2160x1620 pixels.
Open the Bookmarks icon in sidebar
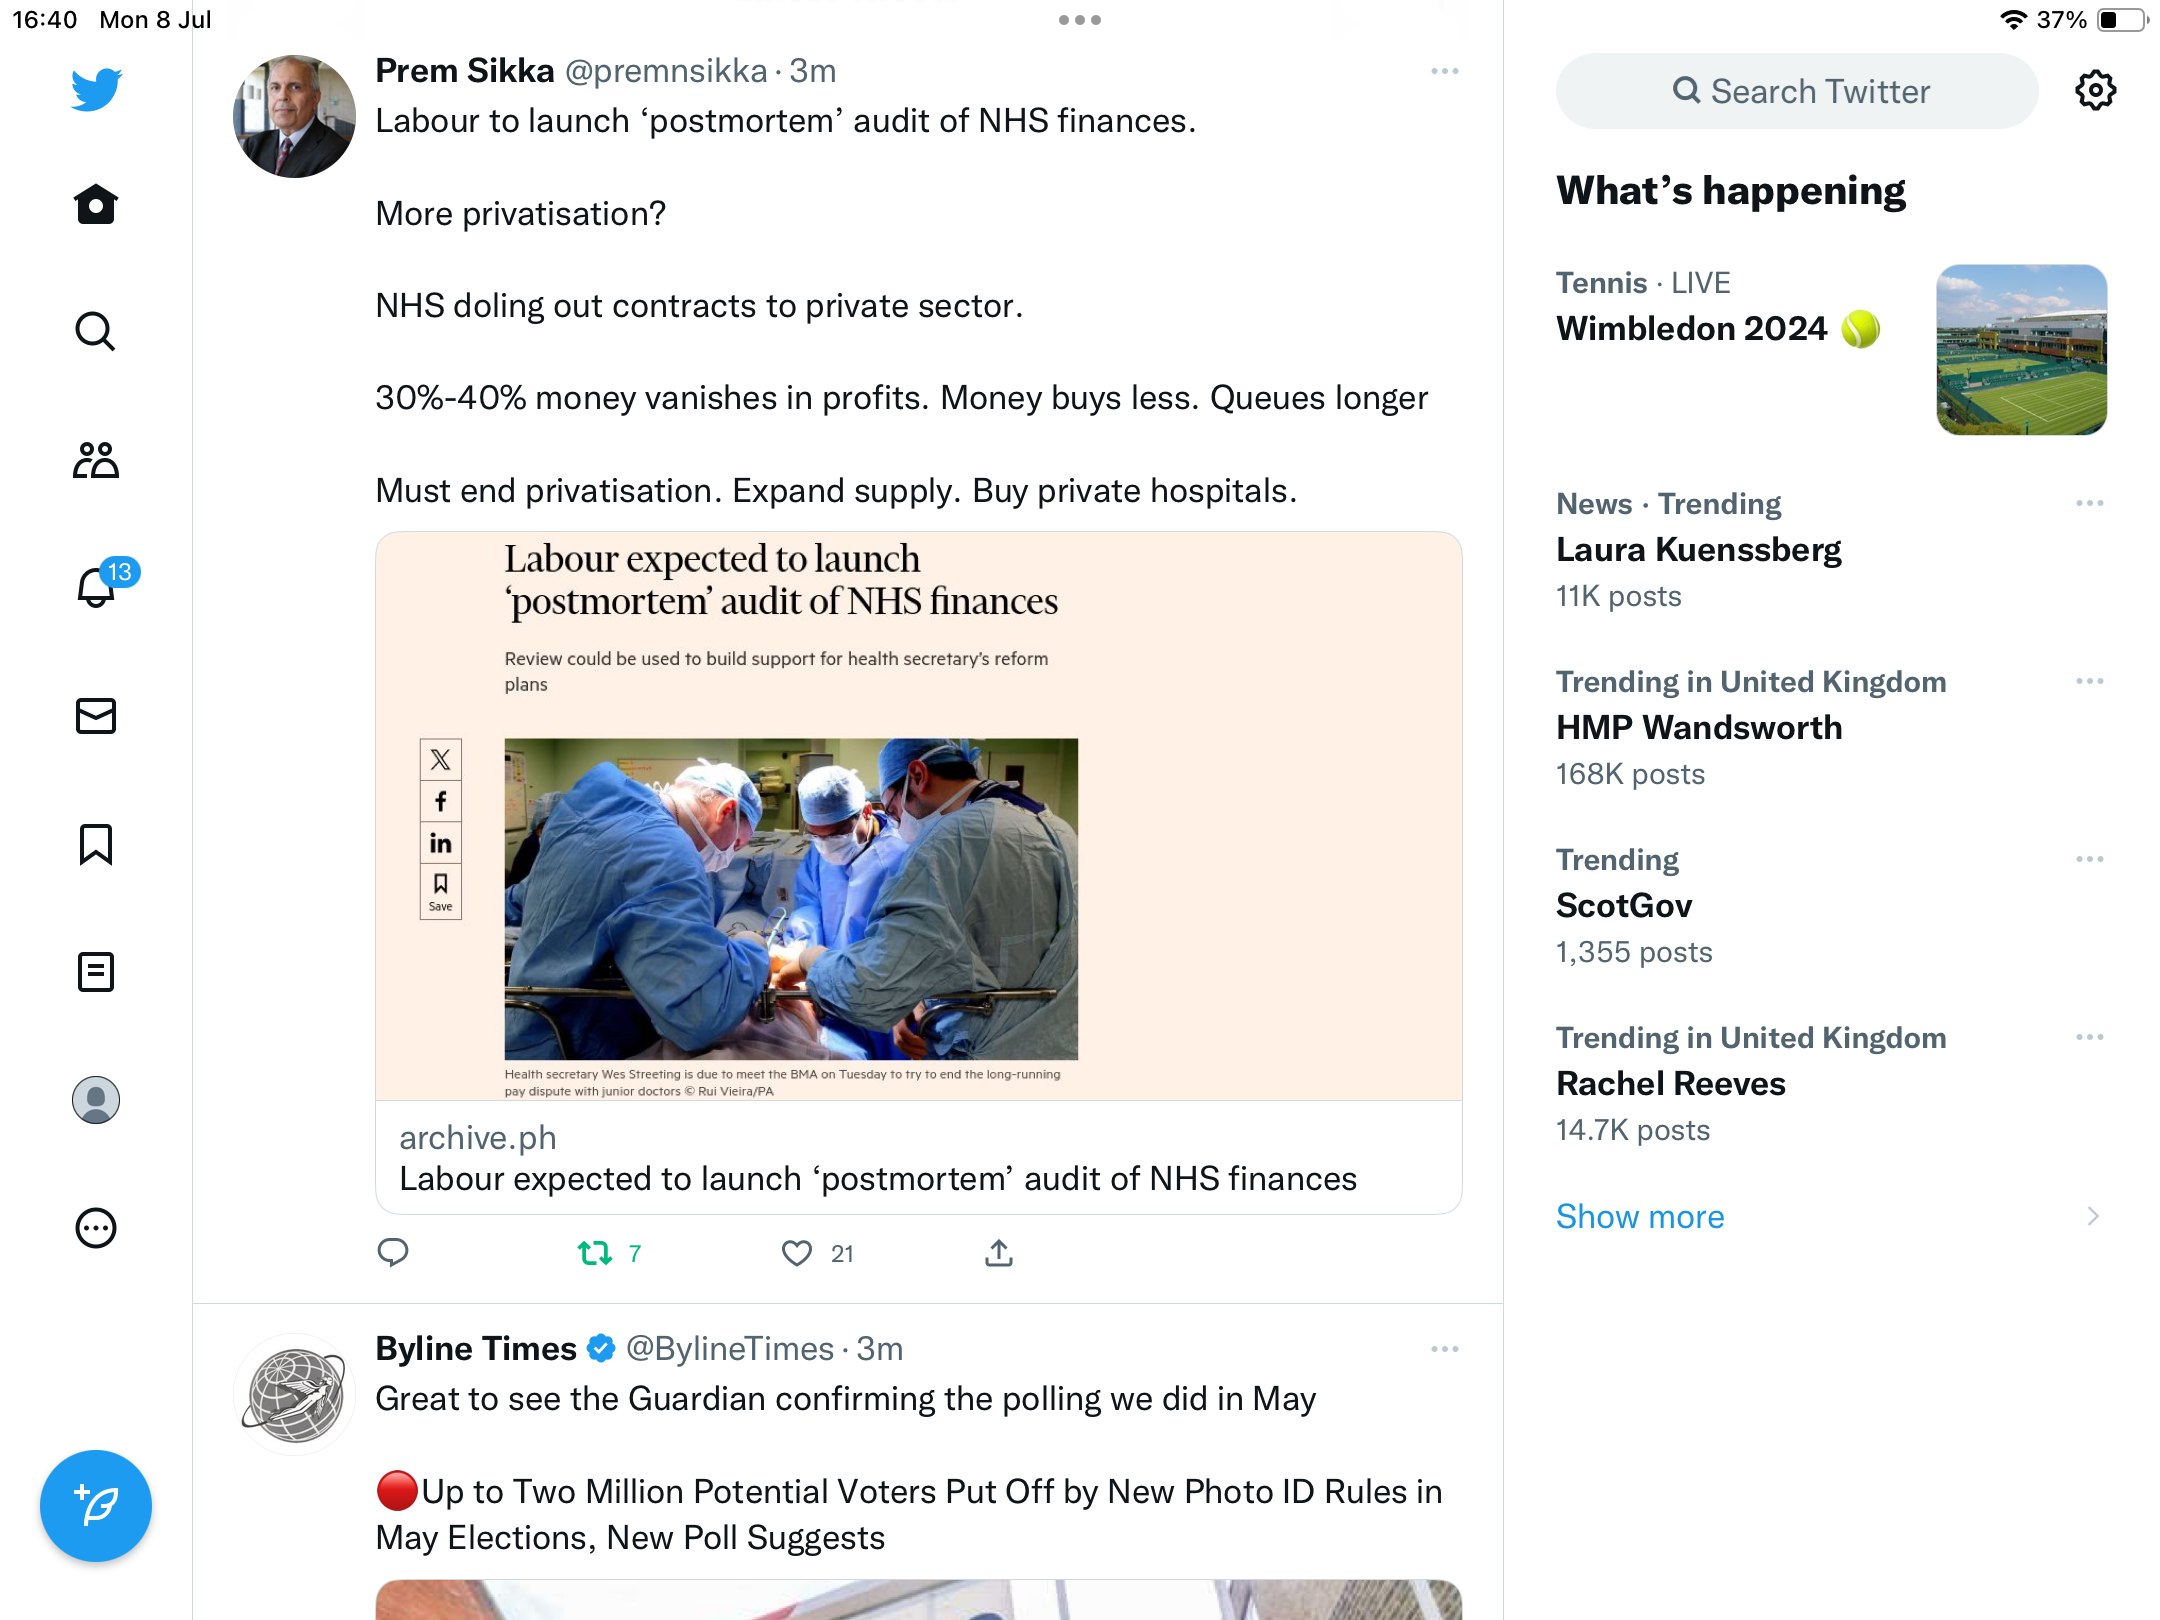tap(96, 844)
